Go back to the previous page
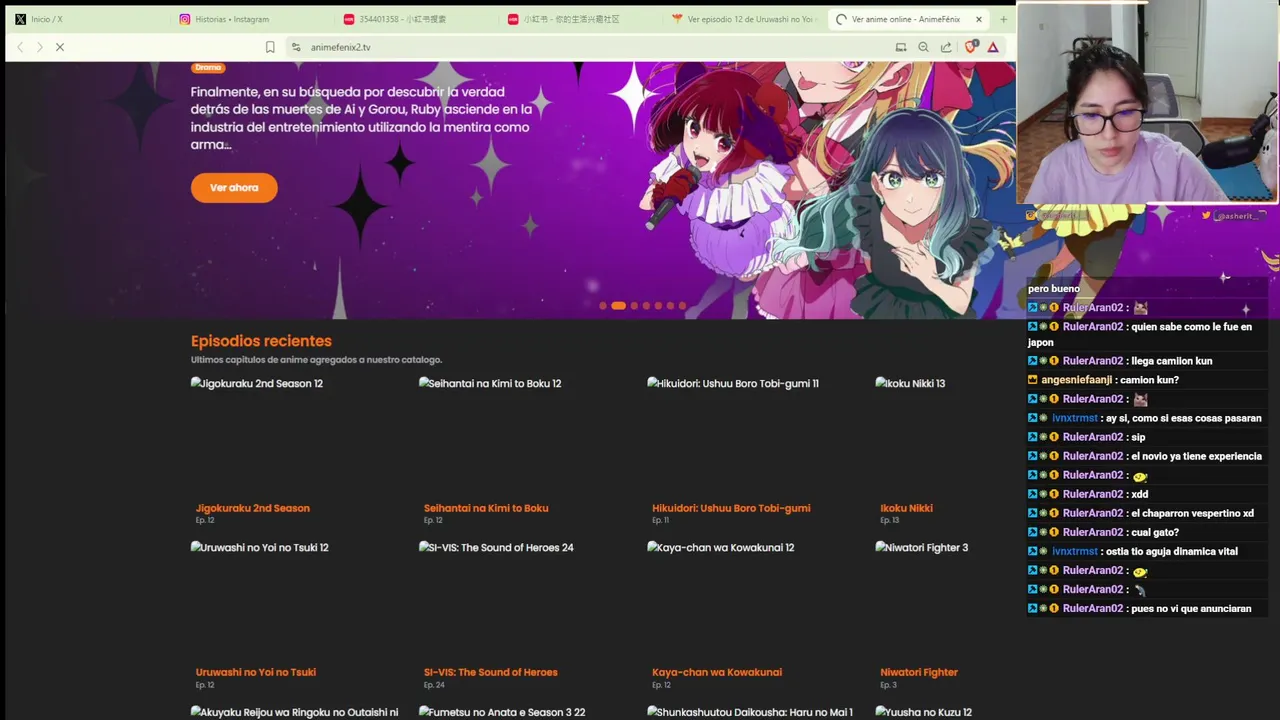This screenshot has width=1280, height=720. (20, 47)
